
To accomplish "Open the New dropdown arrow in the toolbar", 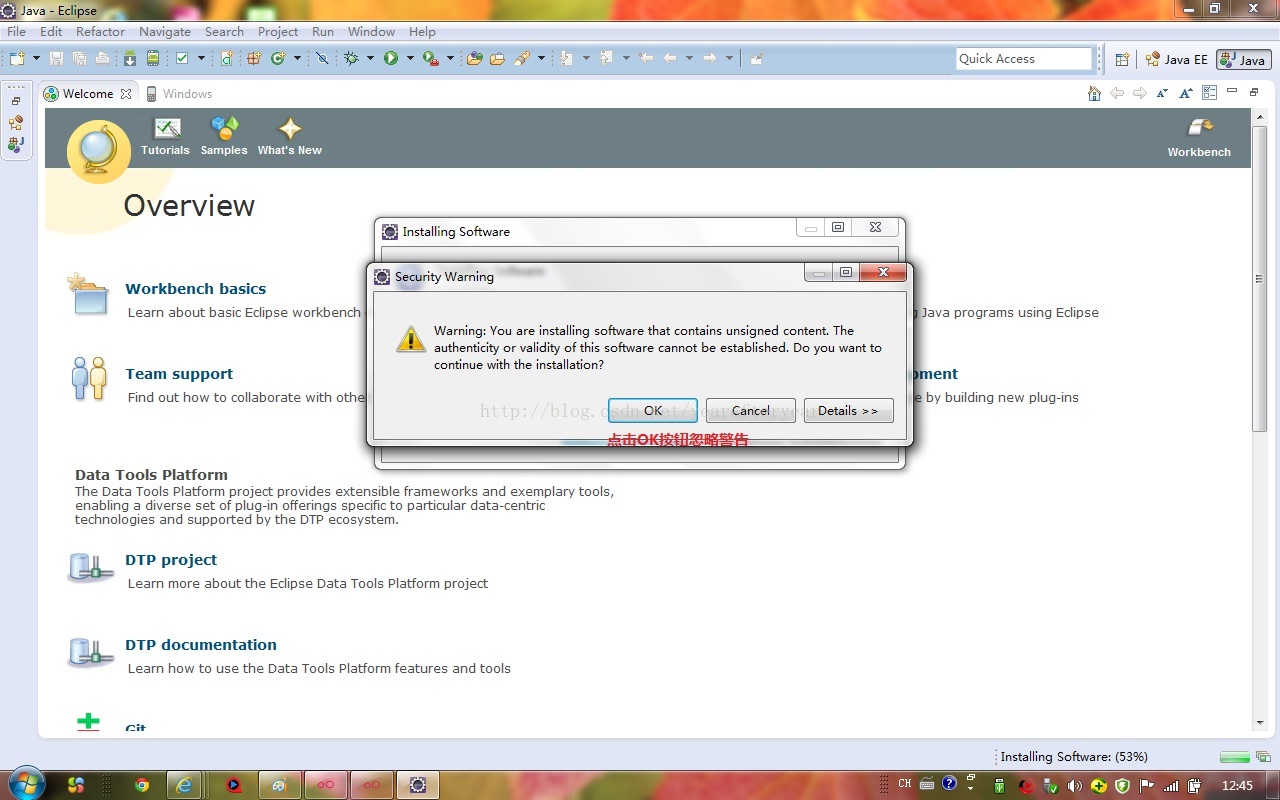I will 36,58.
